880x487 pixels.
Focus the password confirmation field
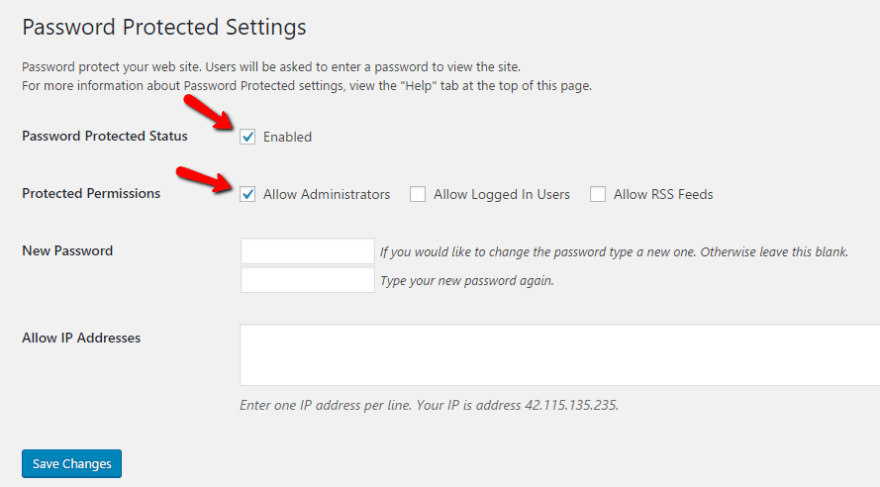tap(307, 280)
